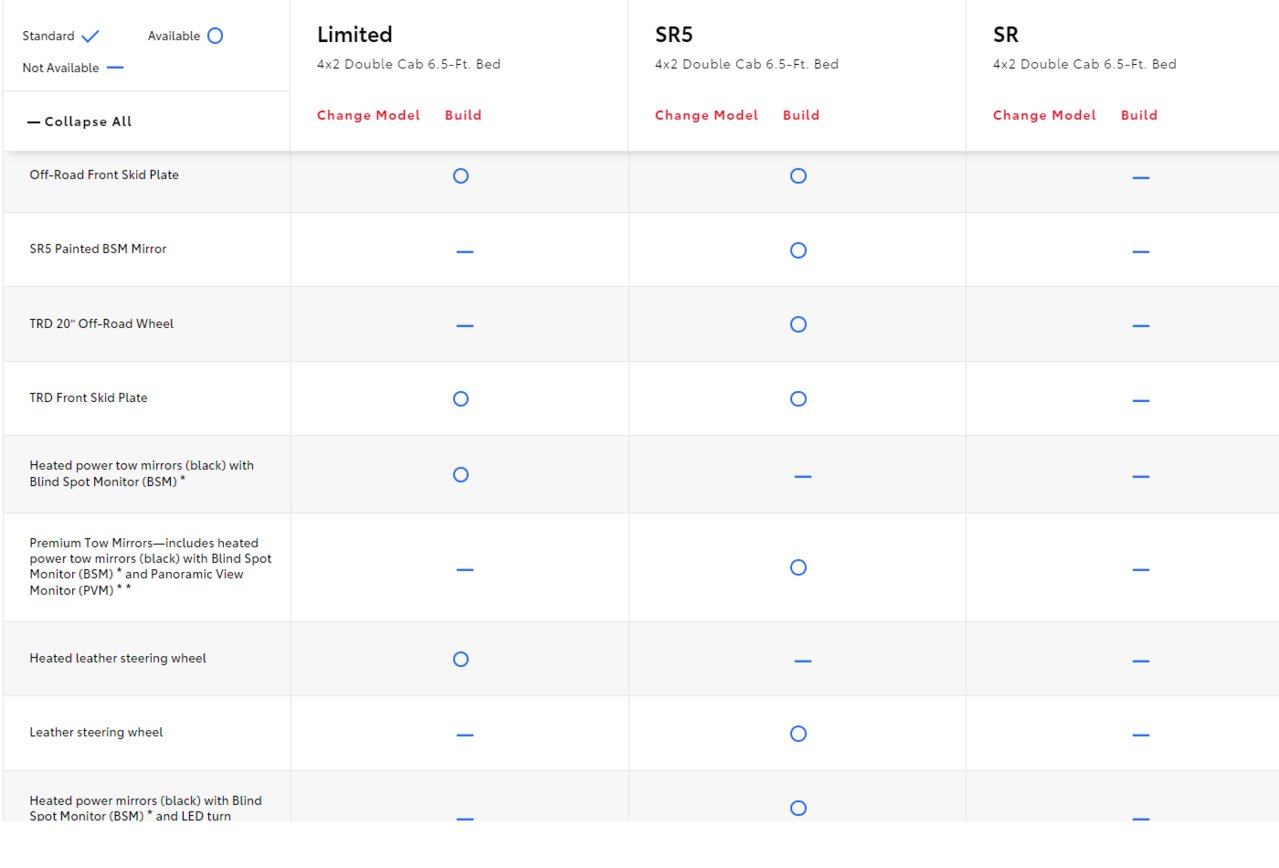Click the SR dash for Heated power tow mirrors
The width and height of the screenshot is (1279, 868).
pos(1140,477)
